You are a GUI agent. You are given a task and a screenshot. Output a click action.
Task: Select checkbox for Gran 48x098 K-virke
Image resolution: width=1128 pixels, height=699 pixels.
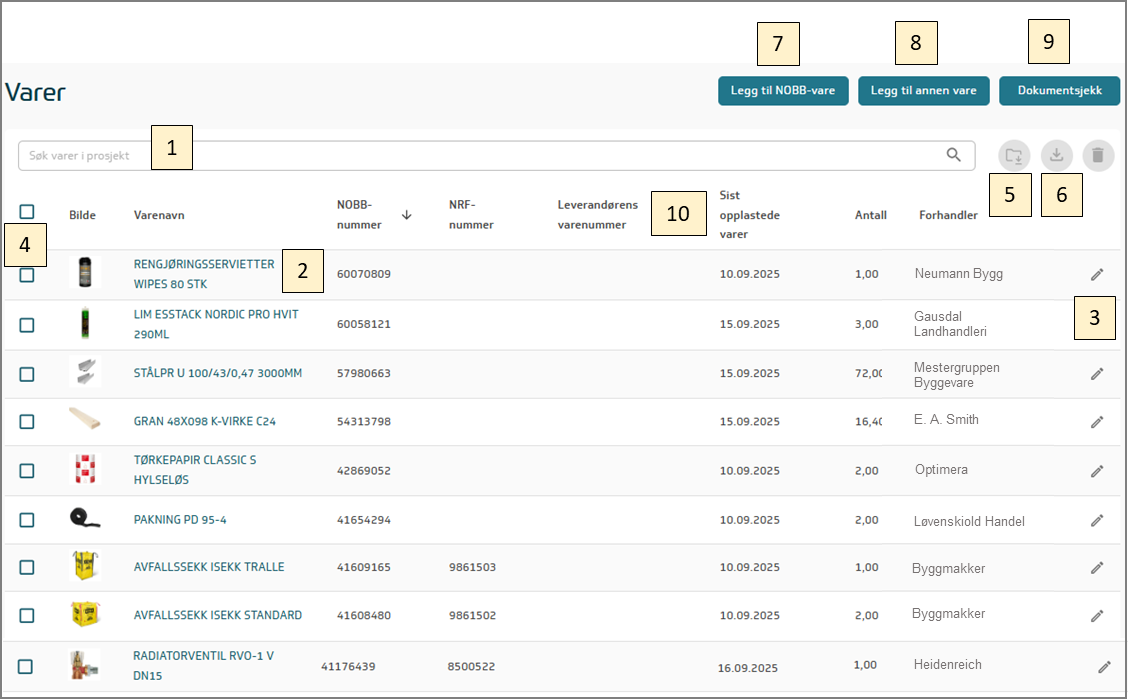pos(27,422)
